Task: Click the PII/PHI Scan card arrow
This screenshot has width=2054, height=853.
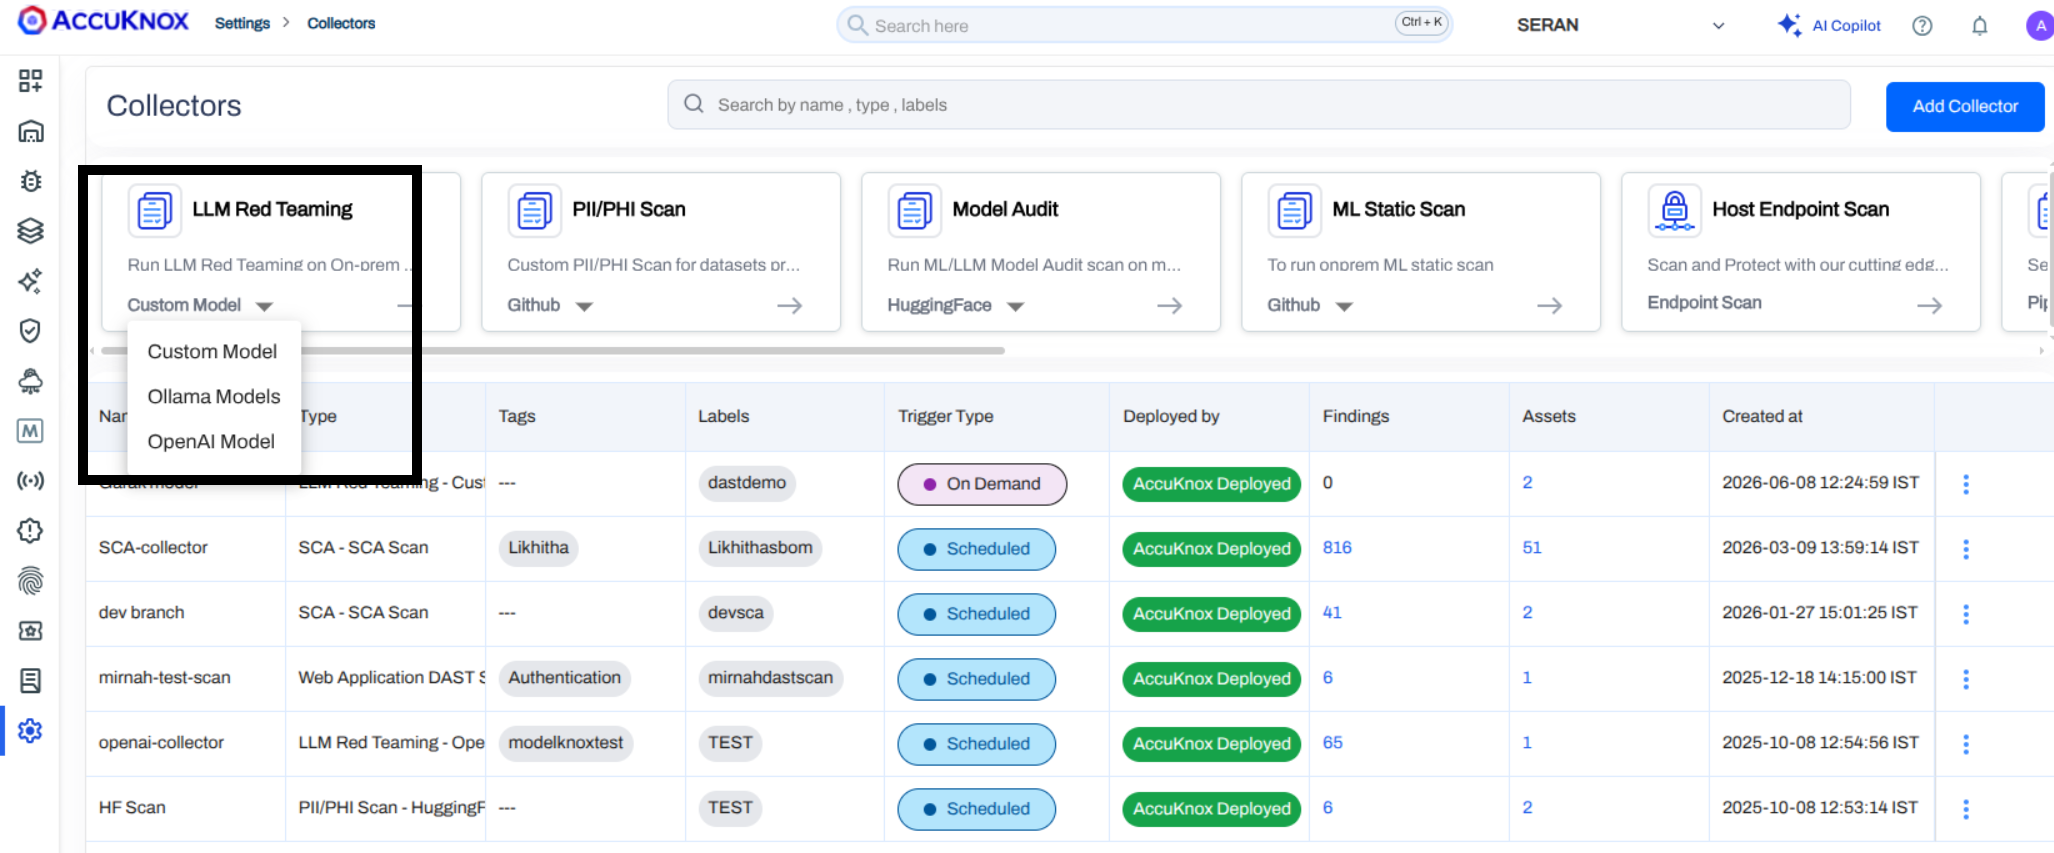Action: tap(790, 305)
